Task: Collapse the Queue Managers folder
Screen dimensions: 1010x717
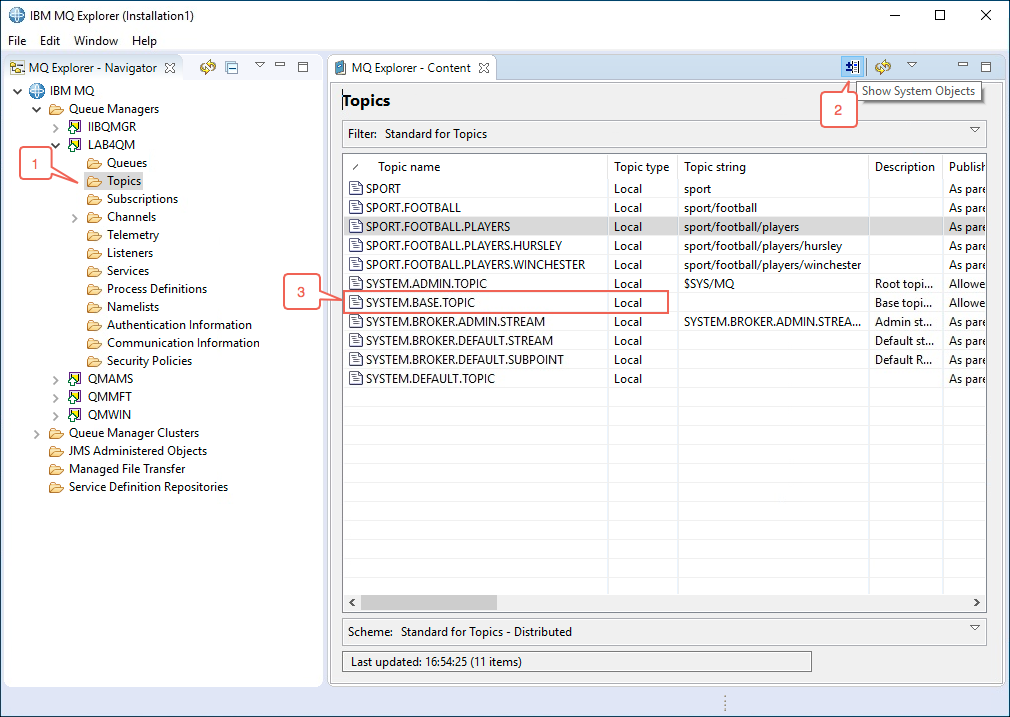Action: pos(37,109)
